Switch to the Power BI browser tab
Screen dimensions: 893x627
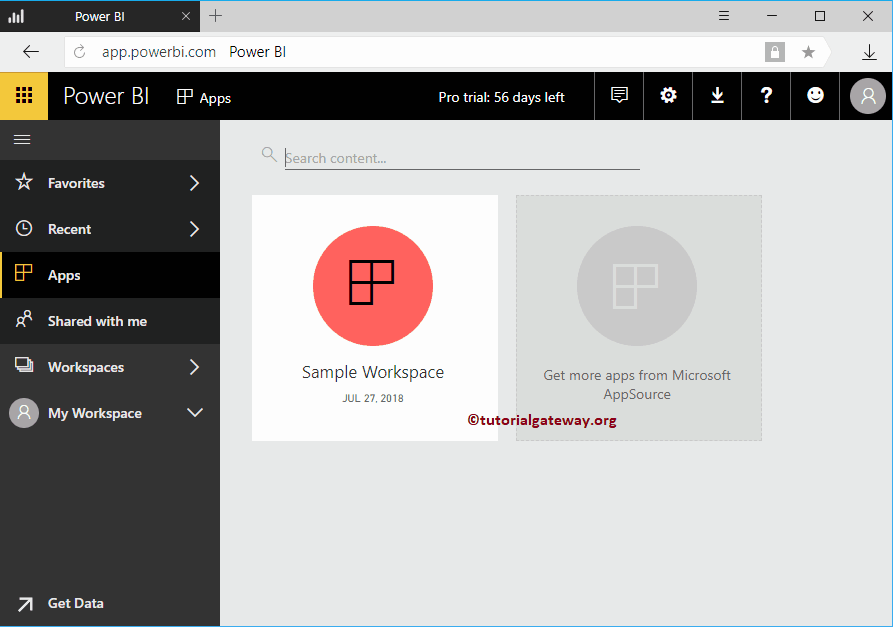coord(100,16)
